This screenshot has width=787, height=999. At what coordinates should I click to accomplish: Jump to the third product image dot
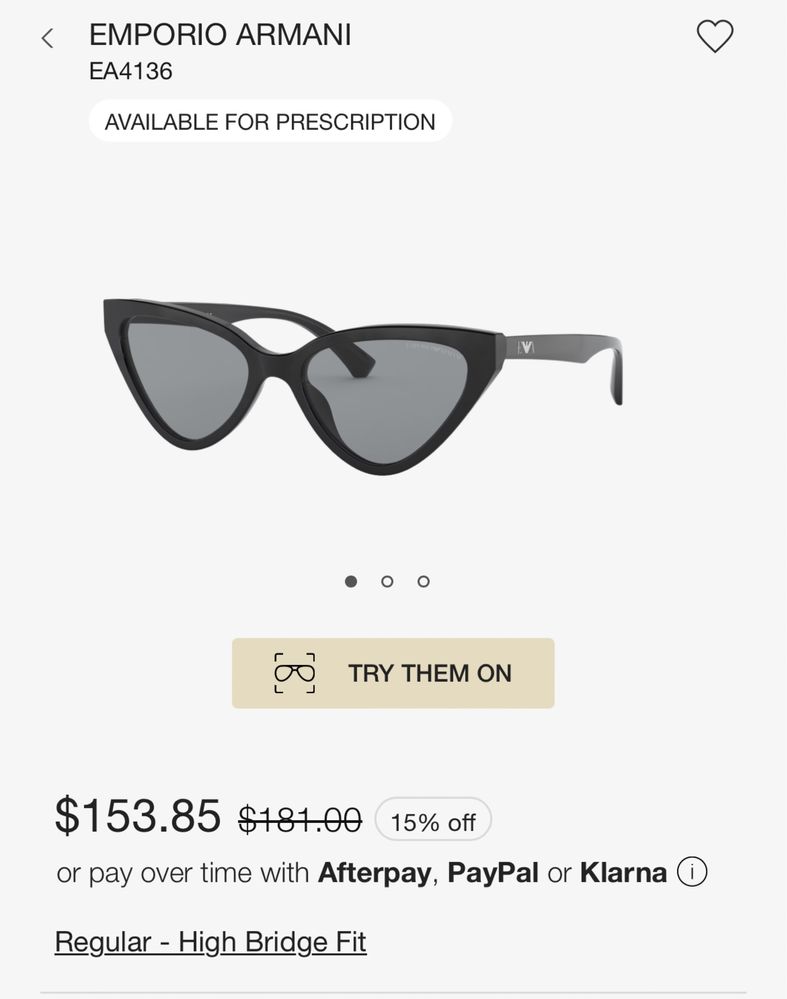tap(424, 581)
